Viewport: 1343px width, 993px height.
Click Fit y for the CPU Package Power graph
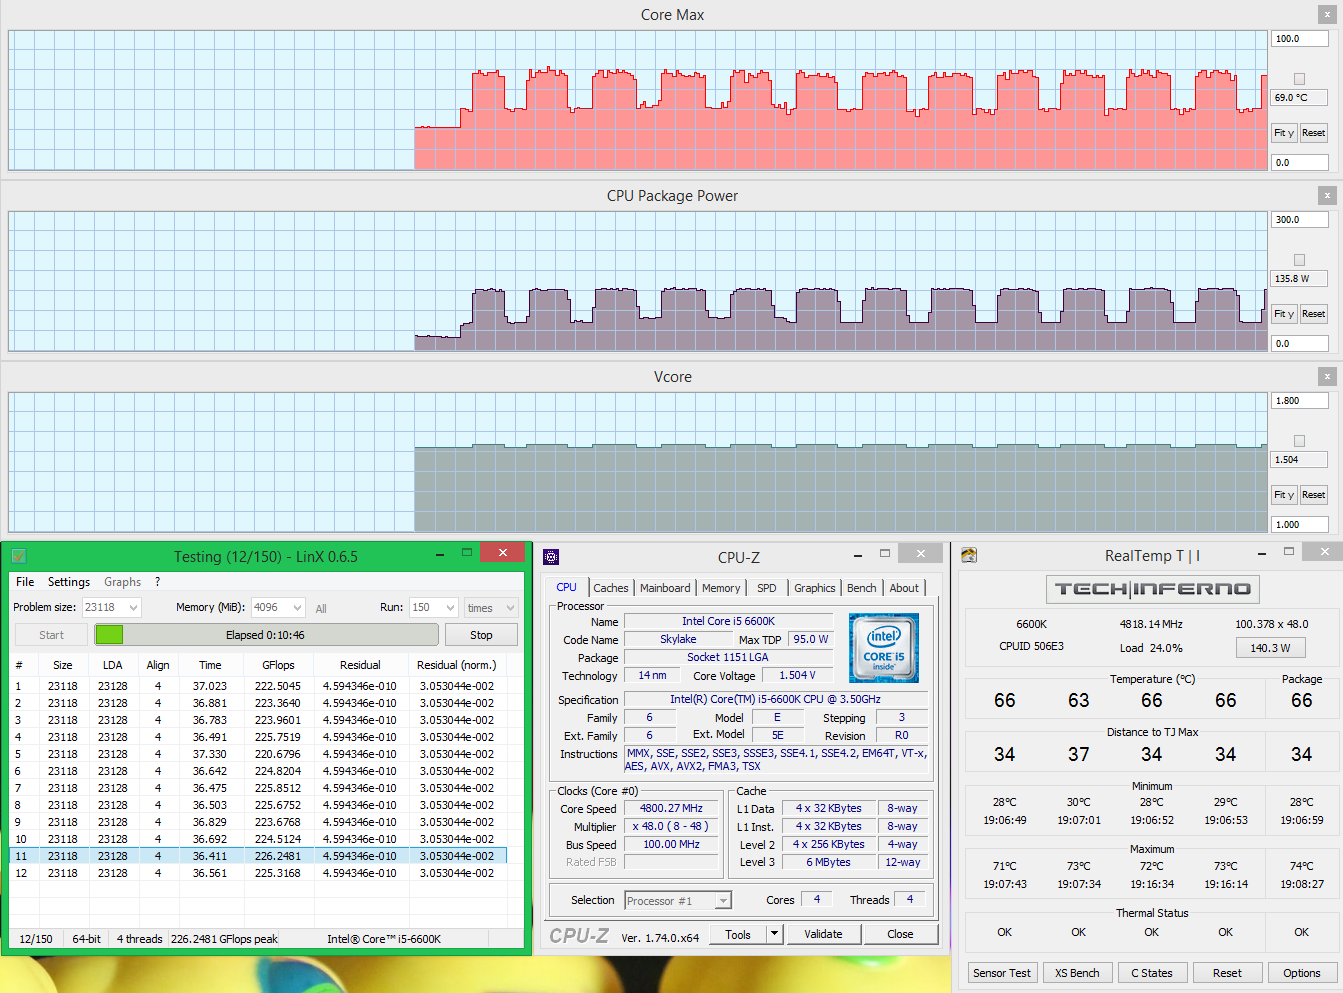[1284, 314]
